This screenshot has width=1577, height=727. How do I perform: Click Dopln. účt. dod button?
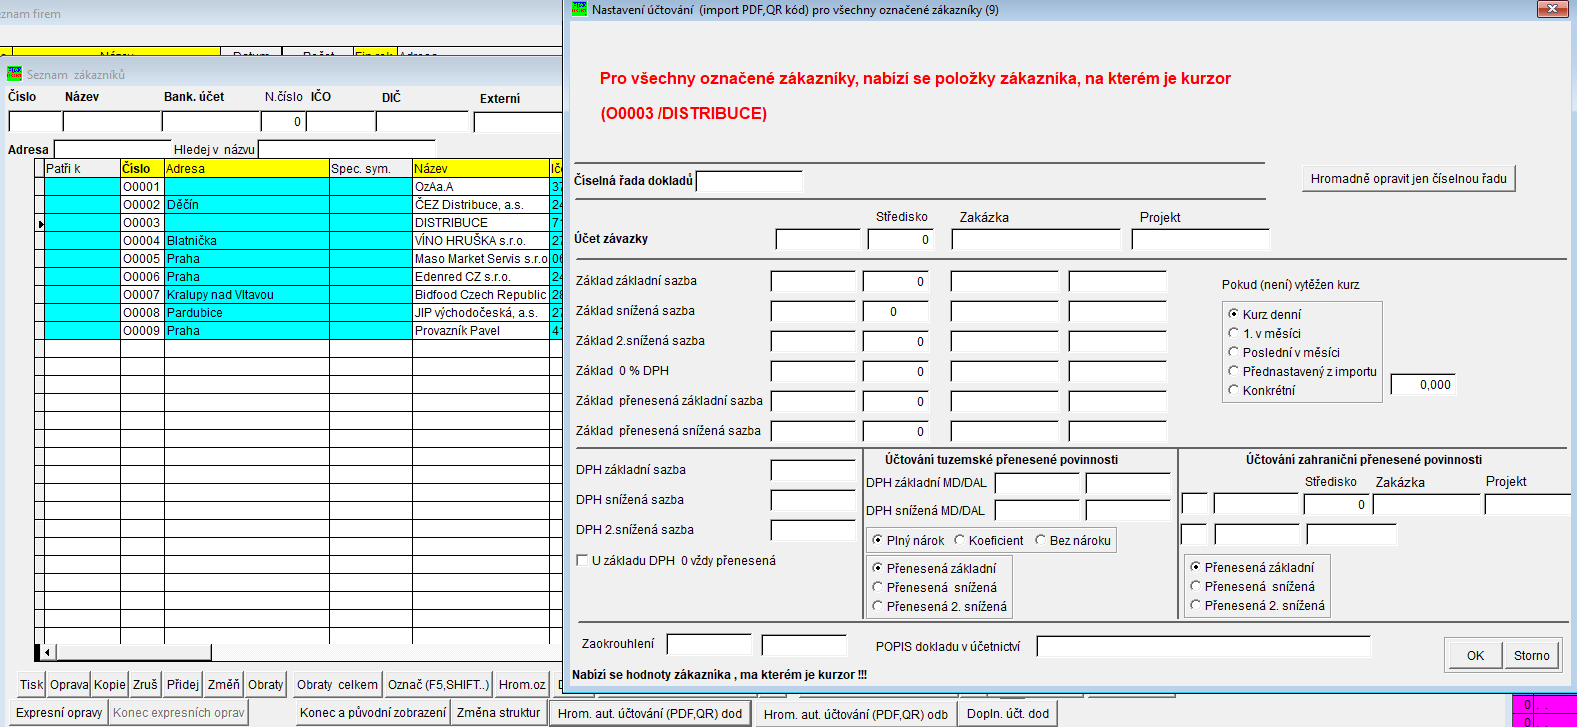(x=1007, y=714)
